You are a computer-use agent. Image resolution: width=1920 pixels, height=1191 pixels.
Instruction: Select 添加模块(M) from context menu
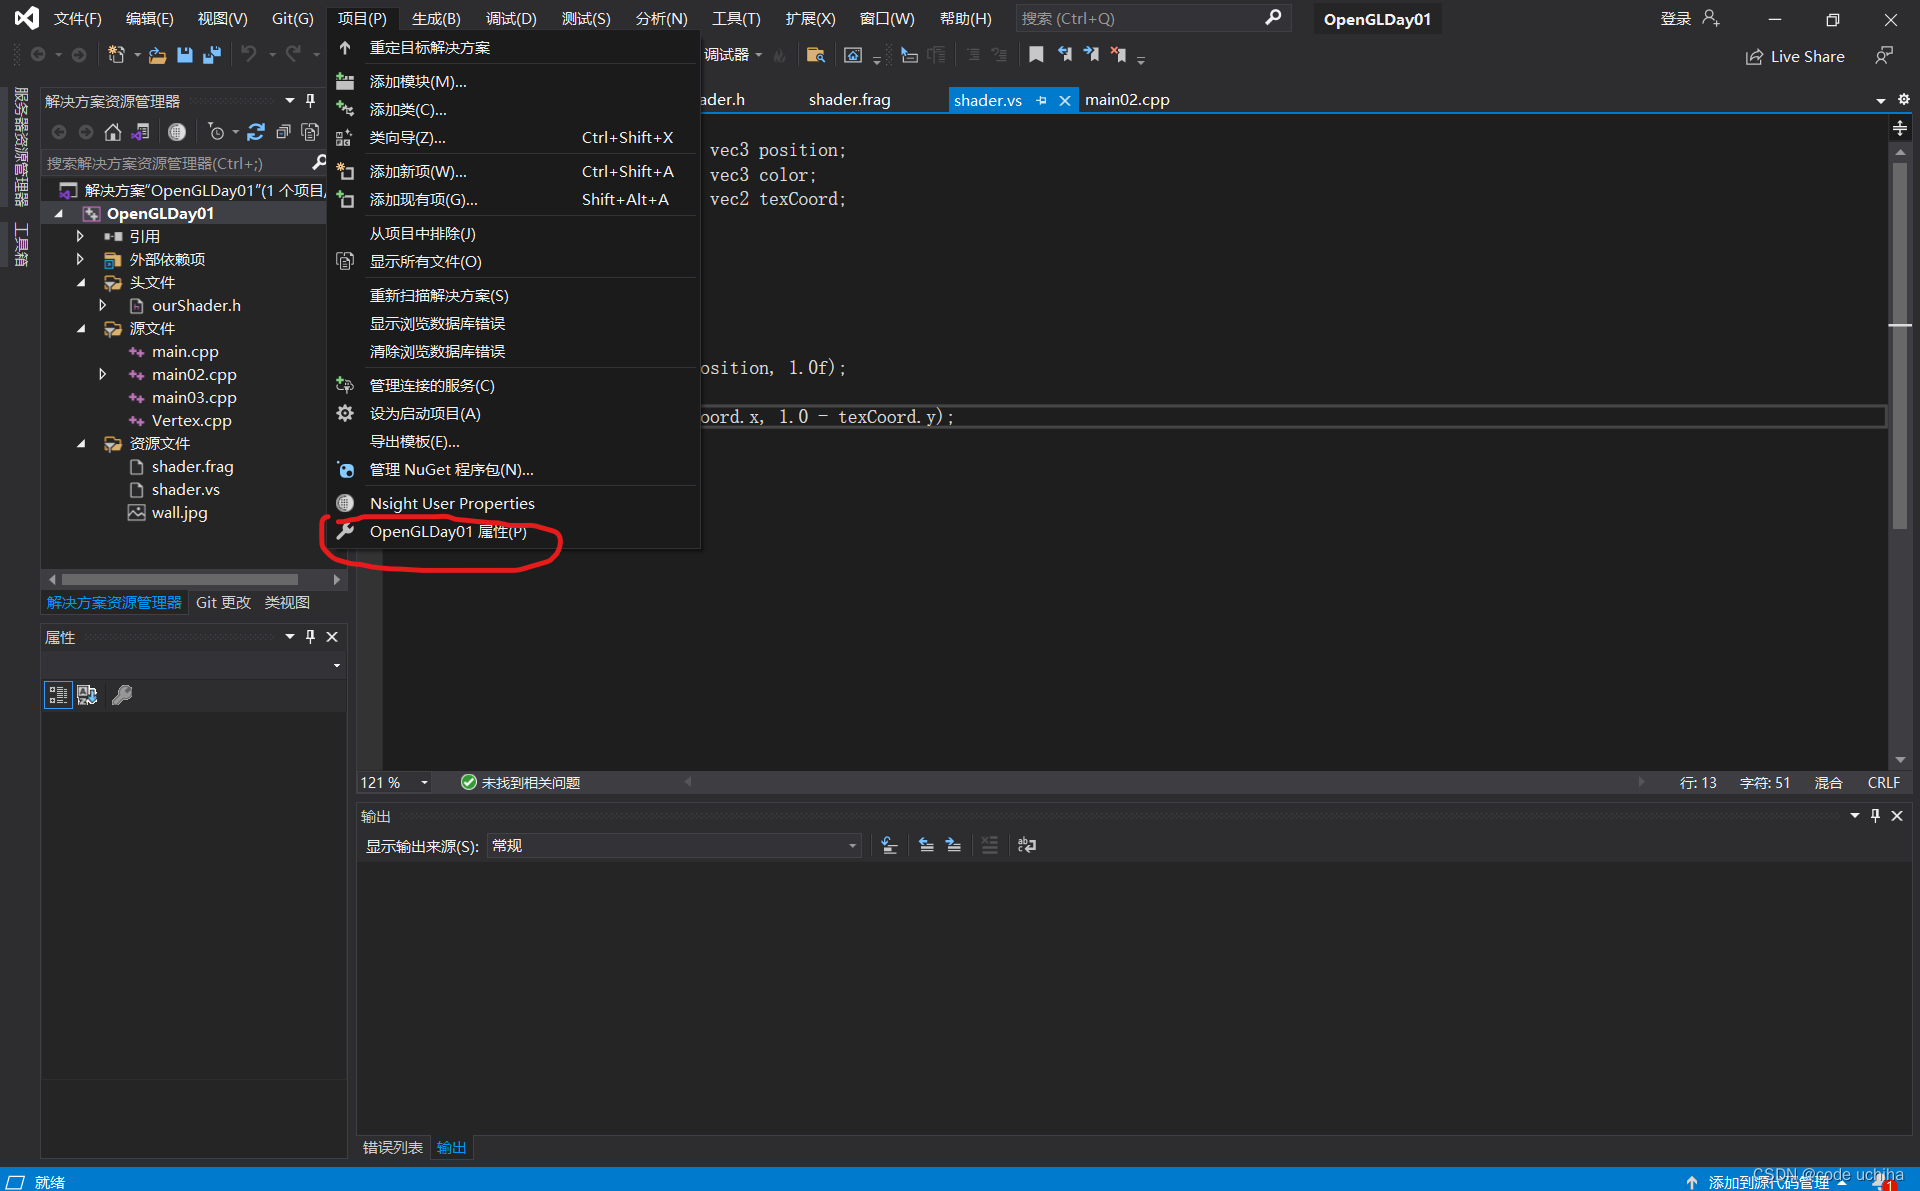tap(416, 82)
